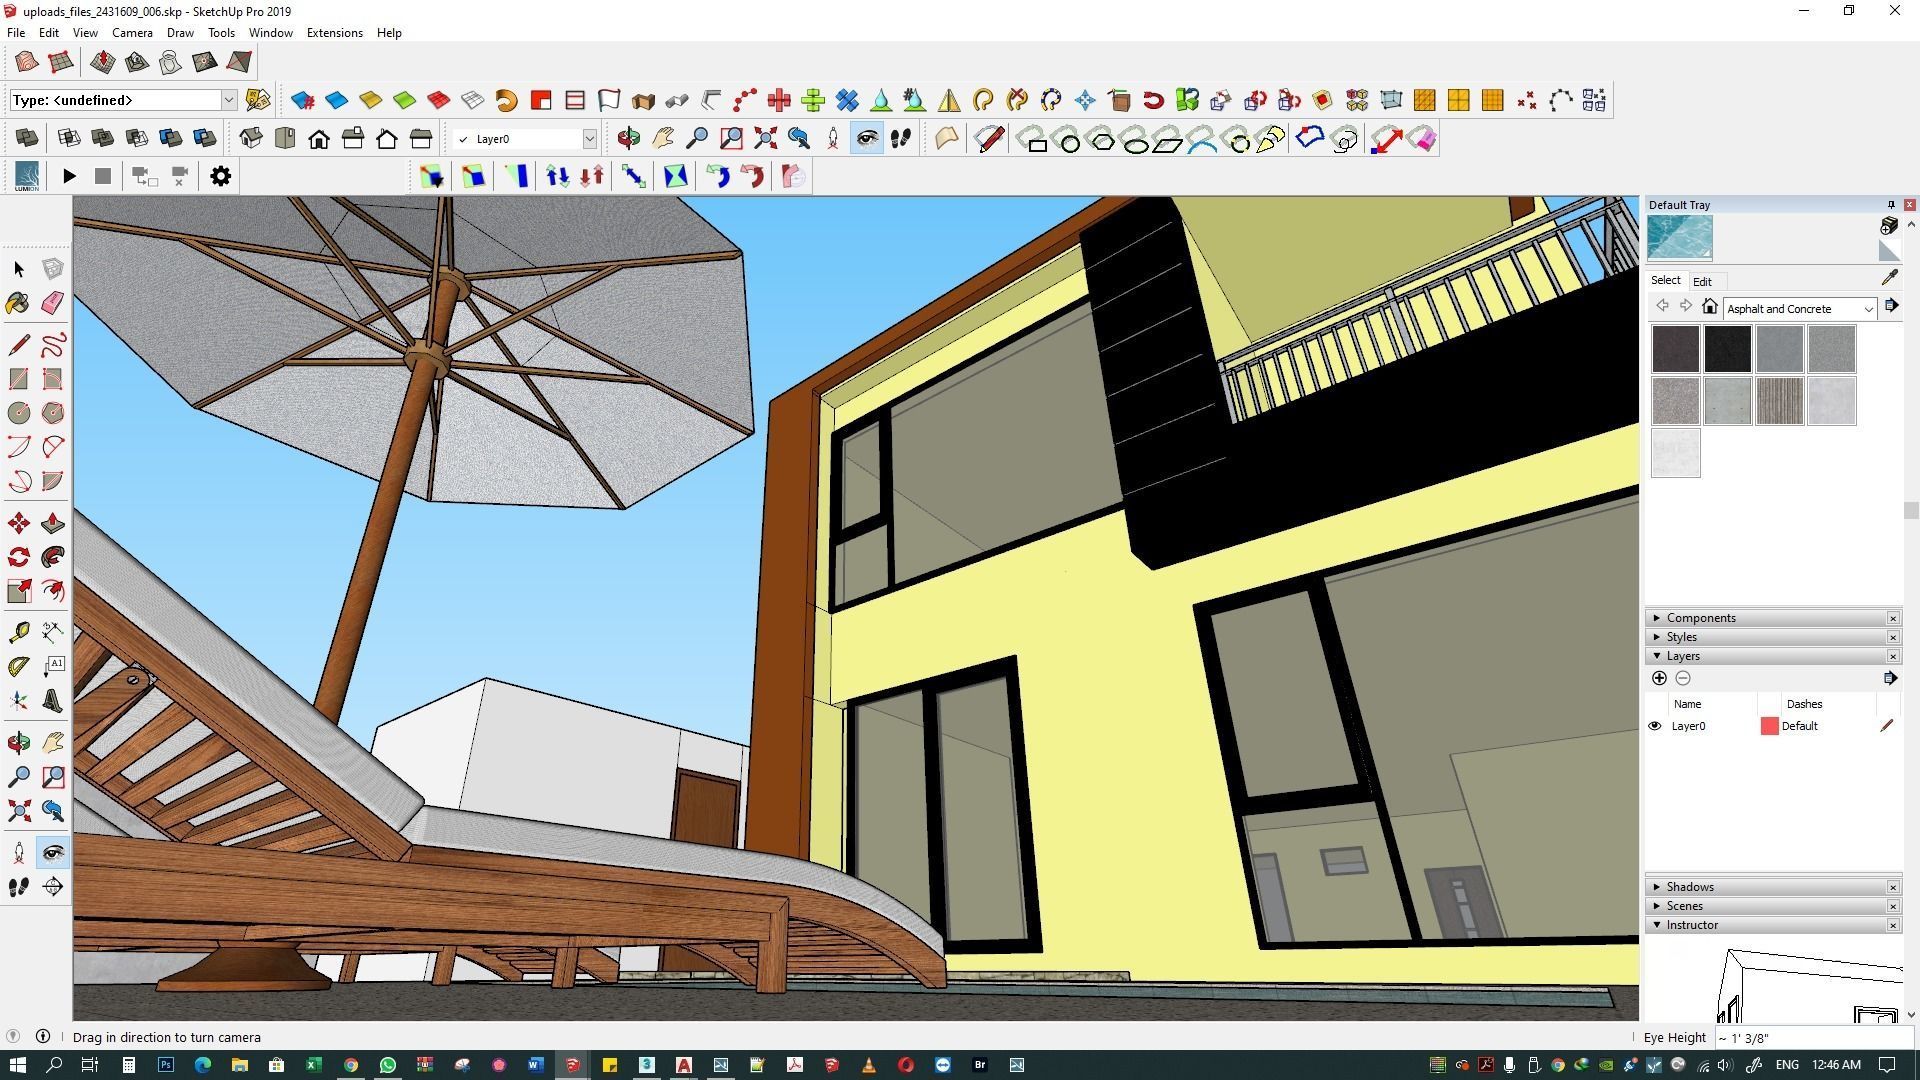Screen dimensions: 1920x1080
Task: Click the Layer0 red color swatch
Action: point(1769,726)
